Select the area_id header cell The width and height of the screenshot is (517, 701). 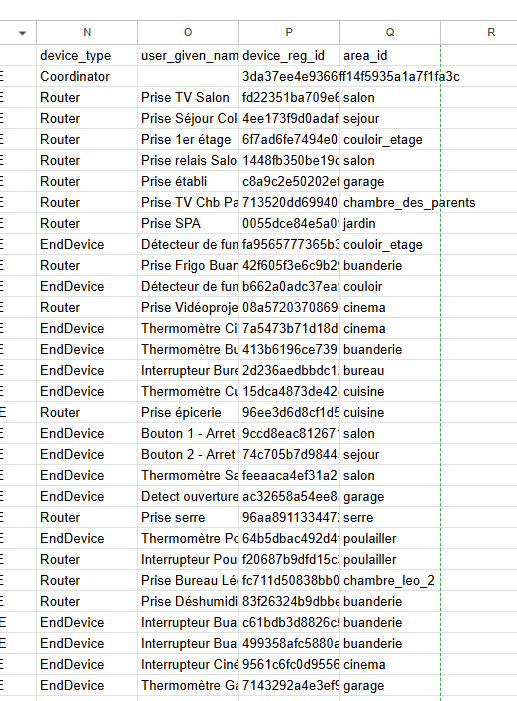(x=390, y=55)
